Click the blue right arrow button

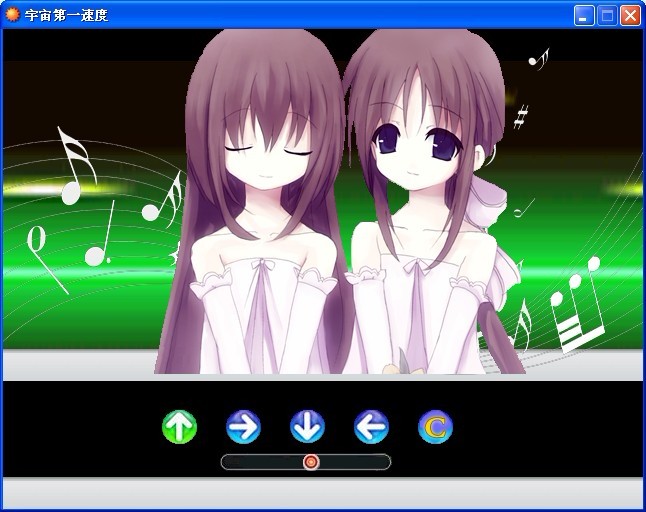pos(243,427)
